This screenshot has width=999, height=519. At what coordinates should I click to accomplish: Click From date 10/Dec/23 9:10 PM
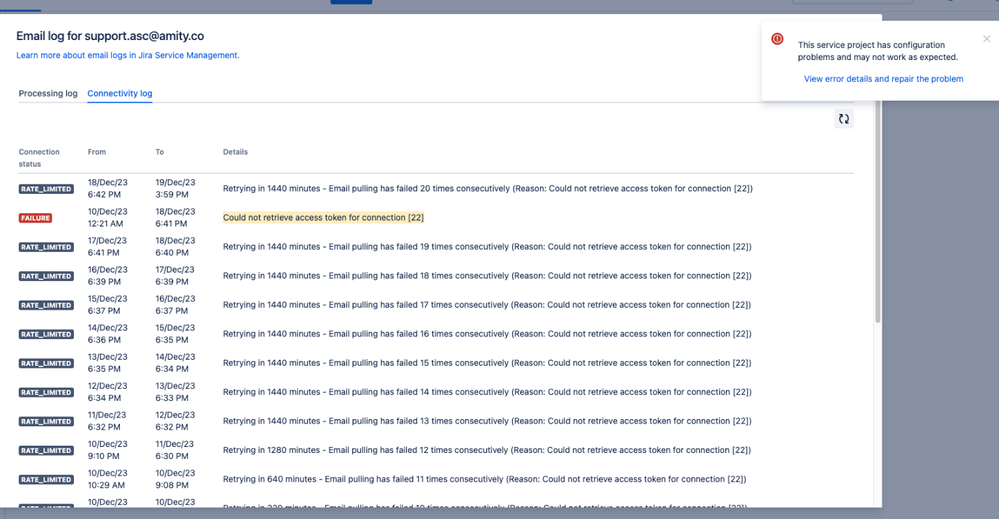107,450
